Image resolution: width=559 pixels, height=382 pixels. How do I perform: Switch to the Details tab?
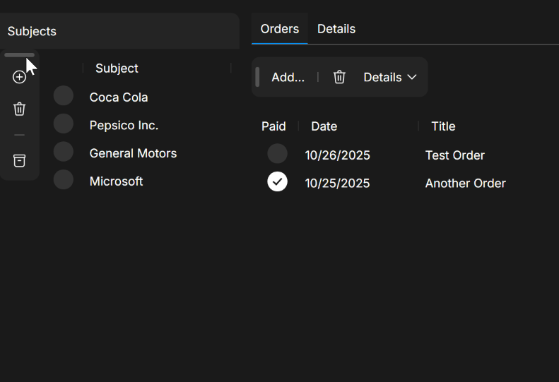[336, 29]
